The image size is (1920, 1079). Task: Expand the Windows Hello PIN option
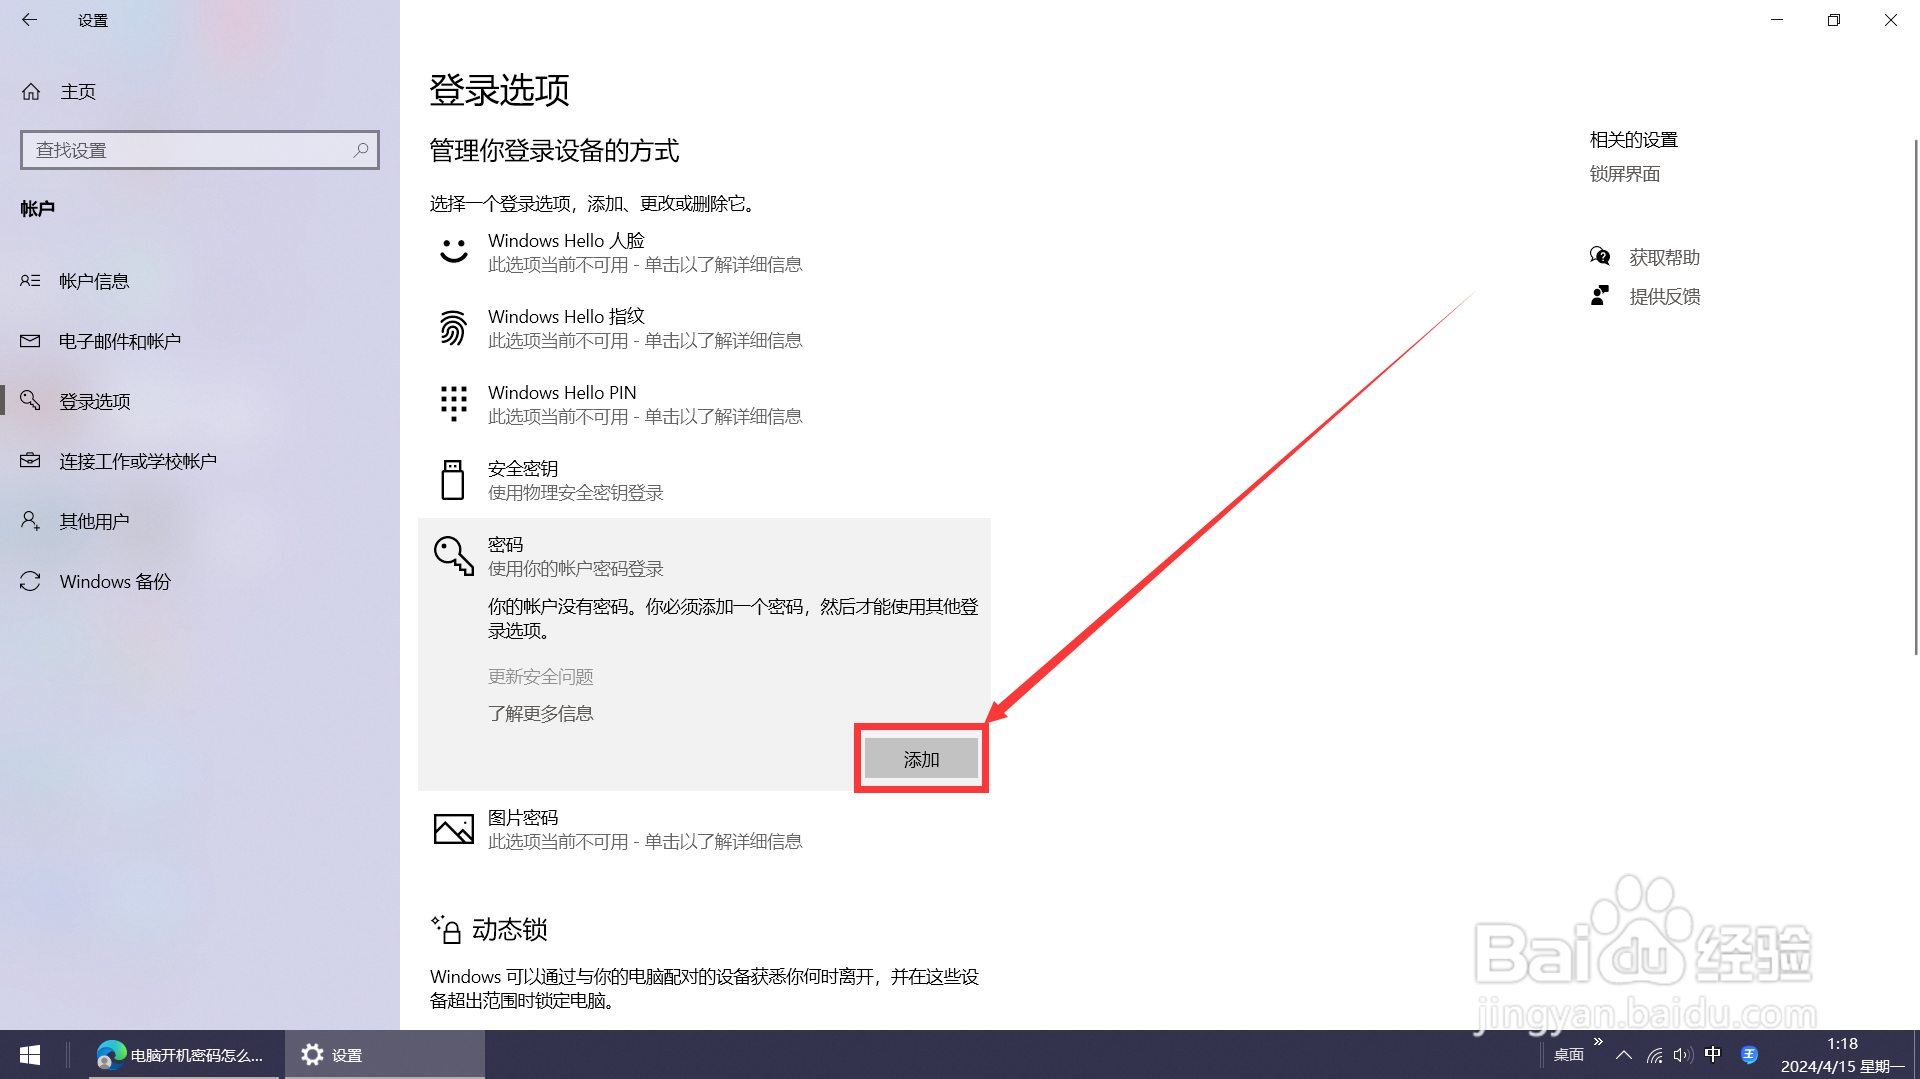704,404
